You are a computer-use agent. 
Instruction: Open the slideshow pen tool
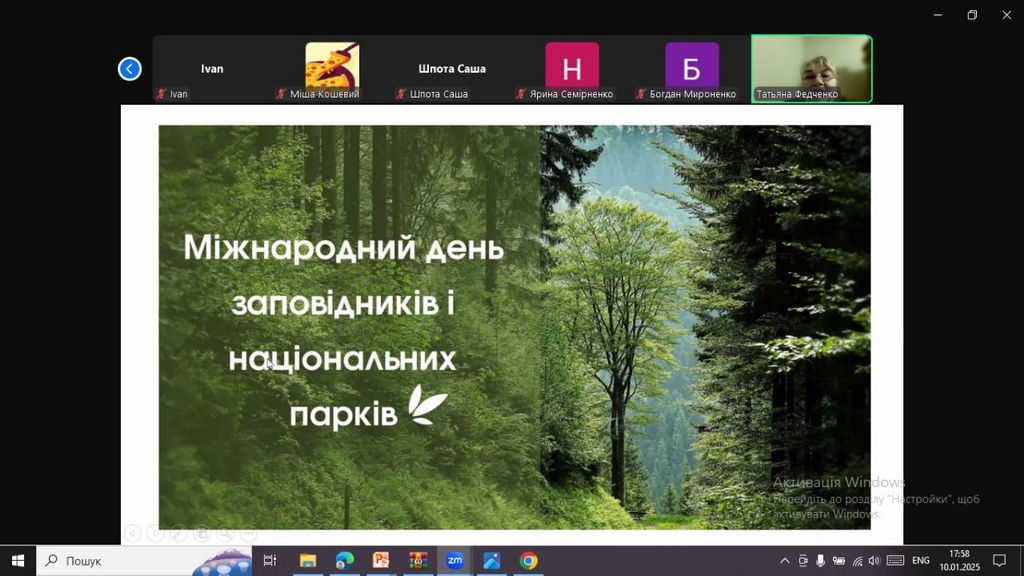pos(178,534)
